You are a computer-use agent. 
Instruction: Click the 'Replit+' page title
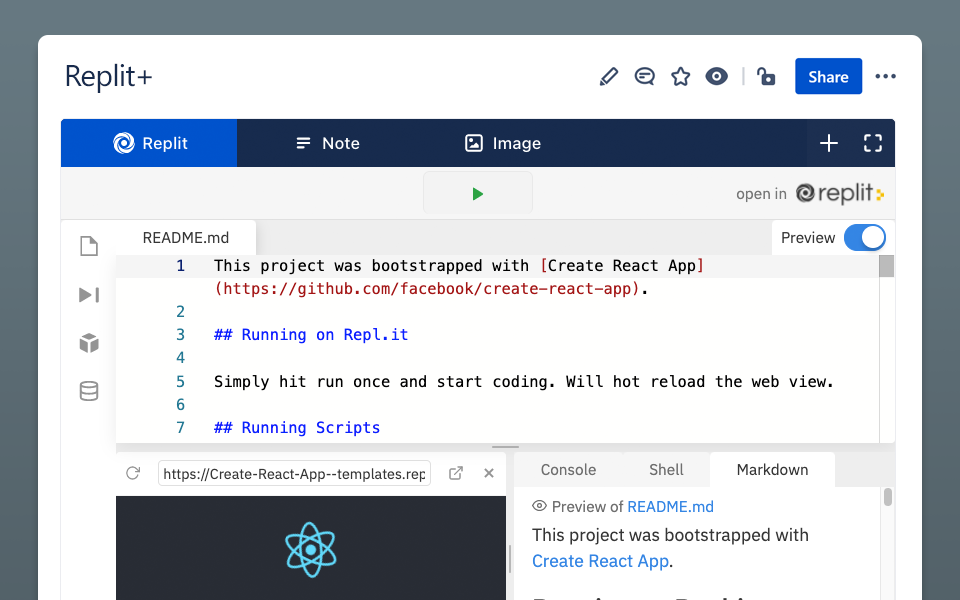pyautogui.click(x=108, y=77)
